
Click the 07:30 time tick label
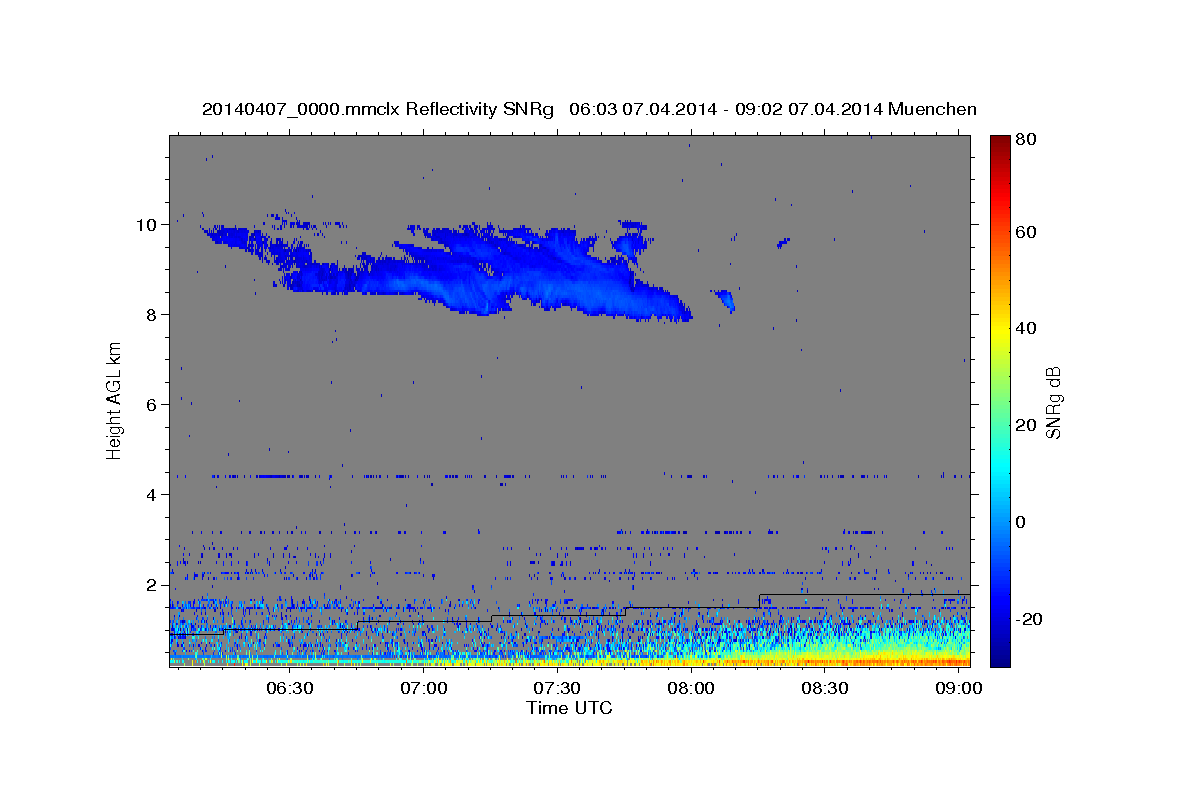coord(557,688)
